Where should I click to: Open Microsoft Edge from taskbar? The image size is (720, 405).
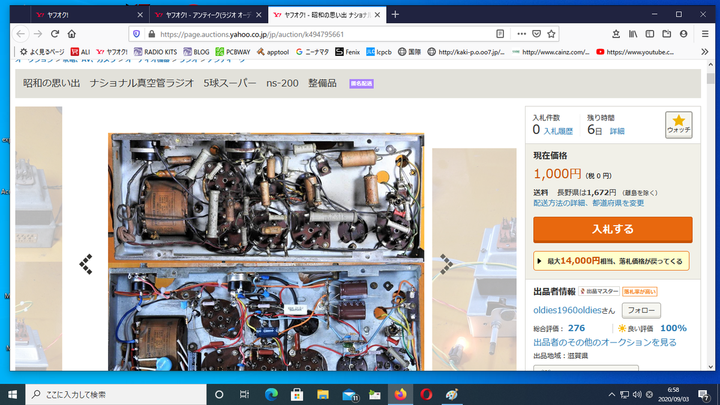(270, 394)
